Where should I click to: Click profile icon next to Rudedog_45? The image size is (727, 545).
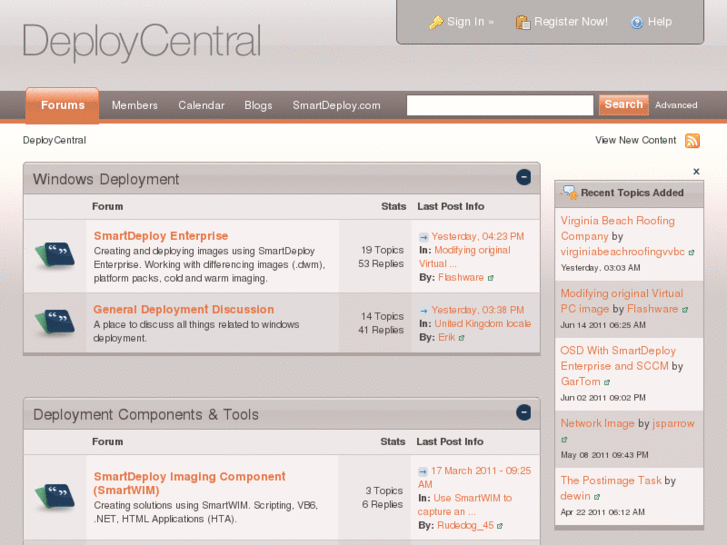(500, 526)
